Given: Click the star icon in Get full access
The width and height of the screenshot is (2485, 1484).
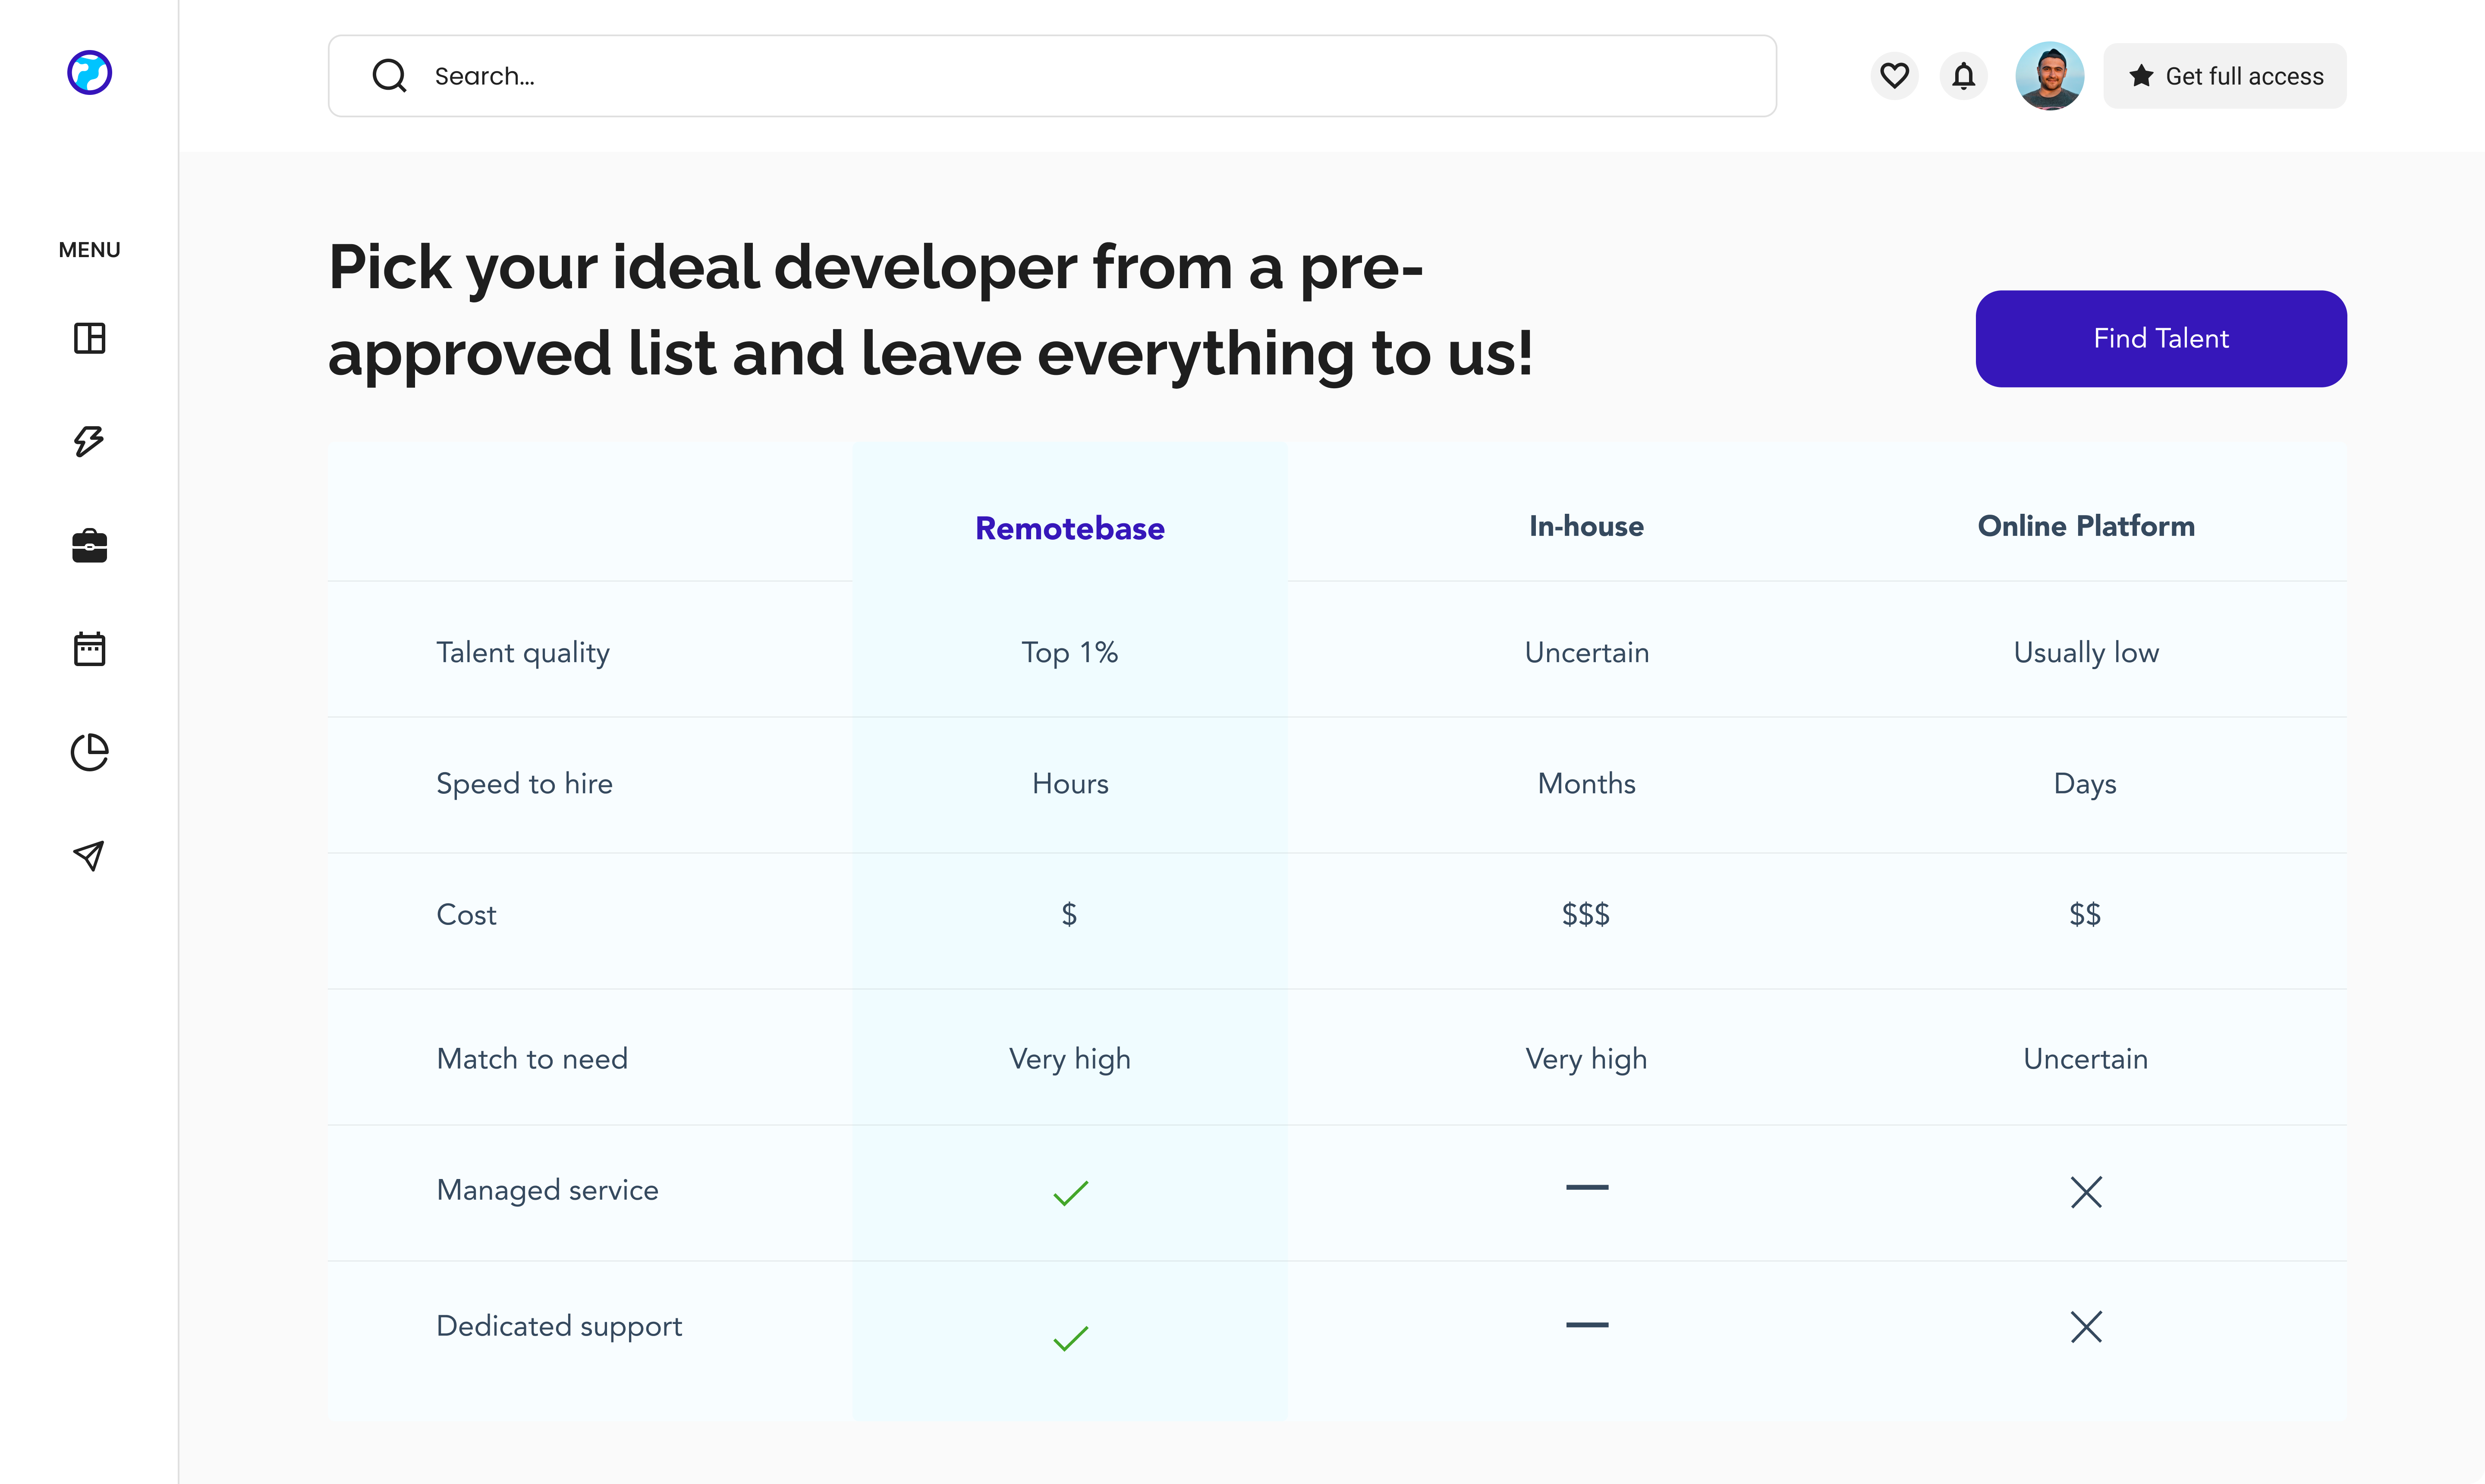Looking at the screenshot, I should click(2141, 76).
